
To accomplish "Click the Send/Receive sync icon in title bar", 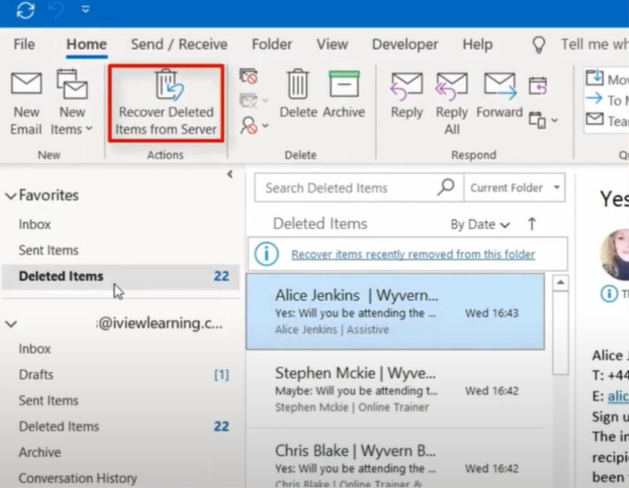I will click(x=26, y=10).
